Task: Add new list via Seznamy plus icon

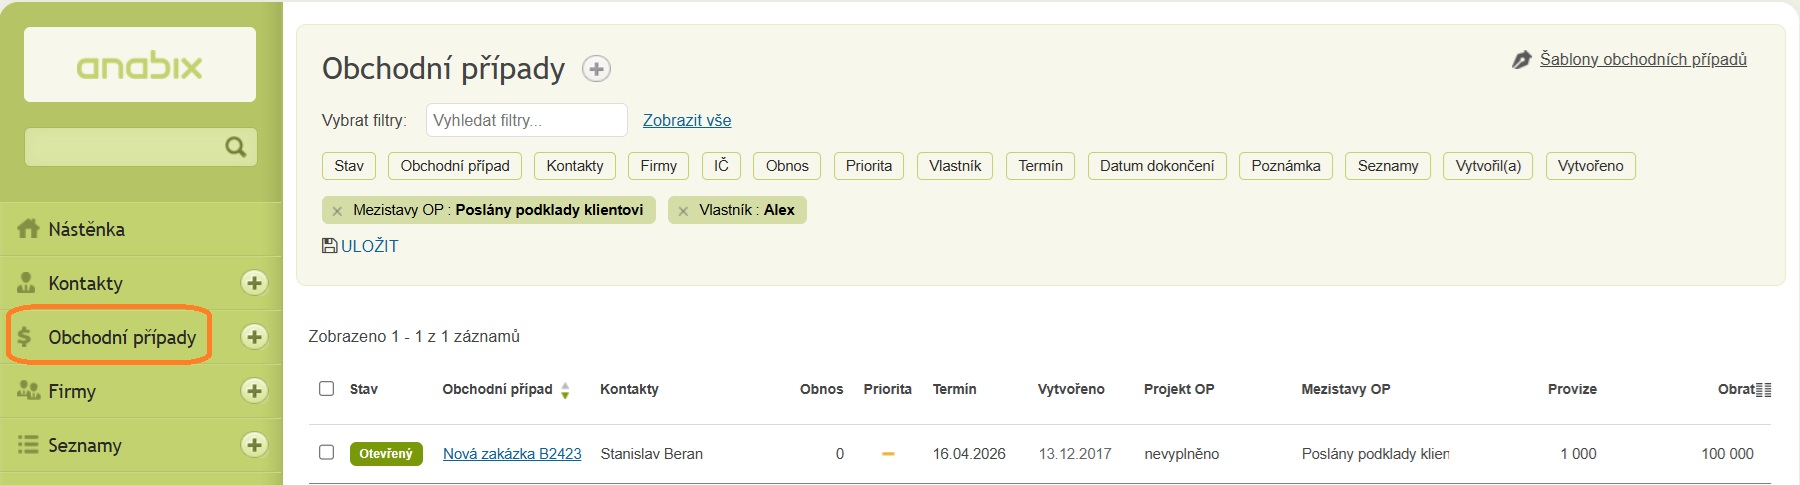Action: pos(254,445)
